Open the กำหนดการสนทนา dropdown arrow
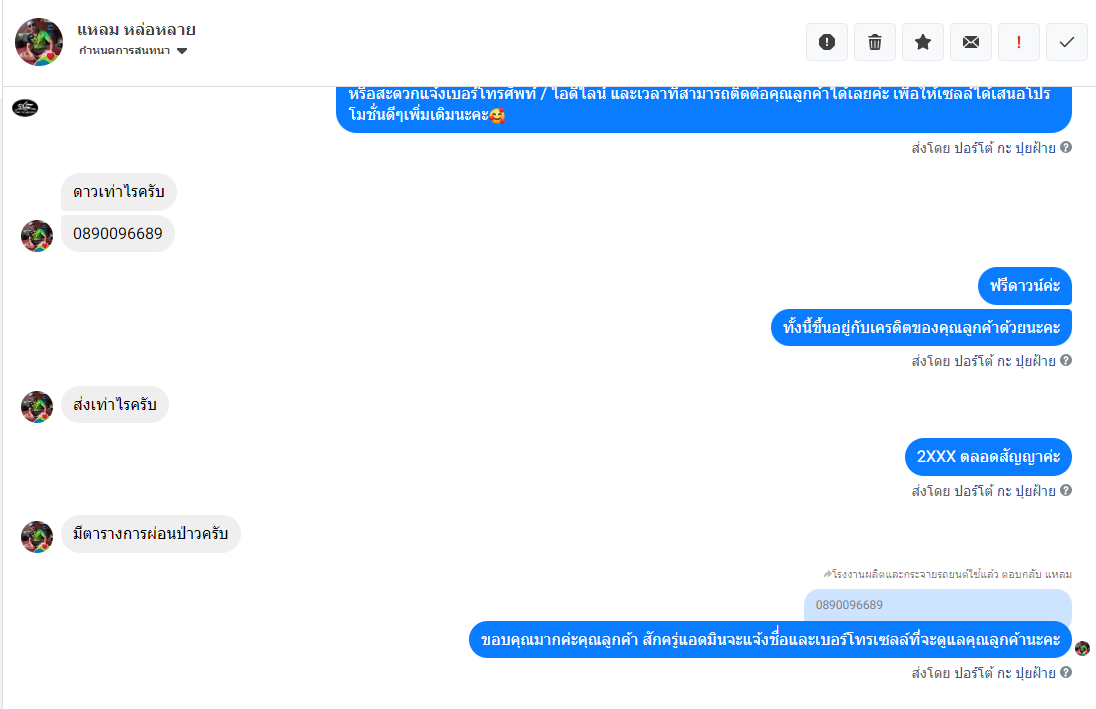The height and width of the screenshot is (709, 1096). 182,51
